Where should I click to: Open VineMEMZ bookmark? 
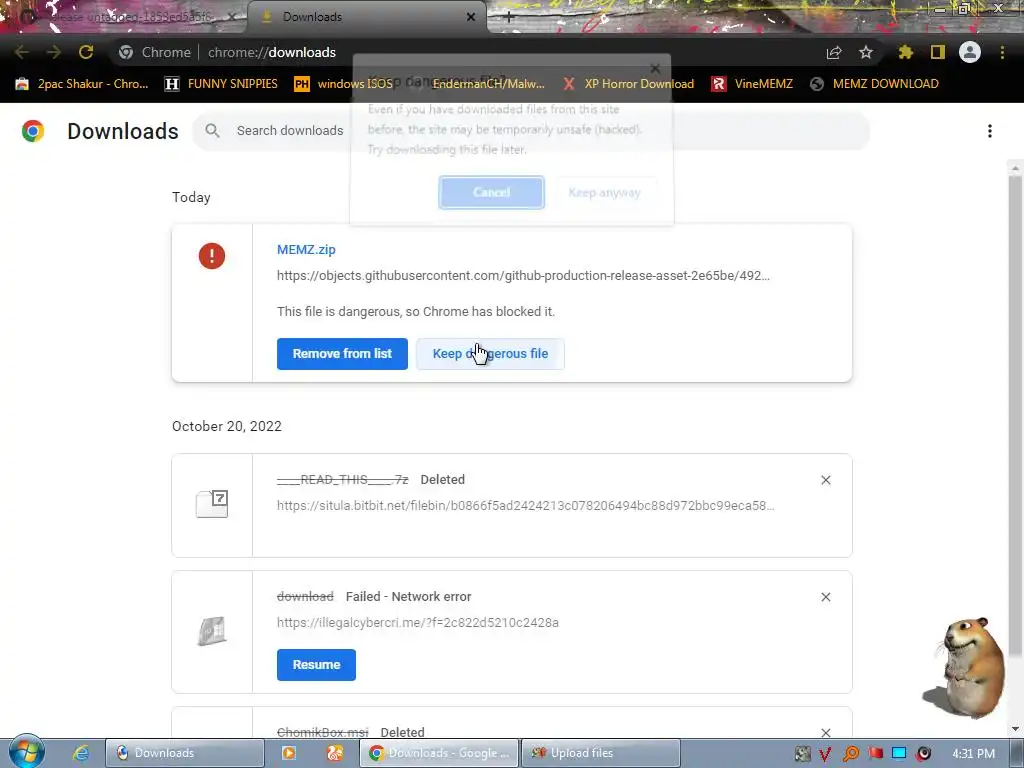pyautogui.click(x=752, y=84)
